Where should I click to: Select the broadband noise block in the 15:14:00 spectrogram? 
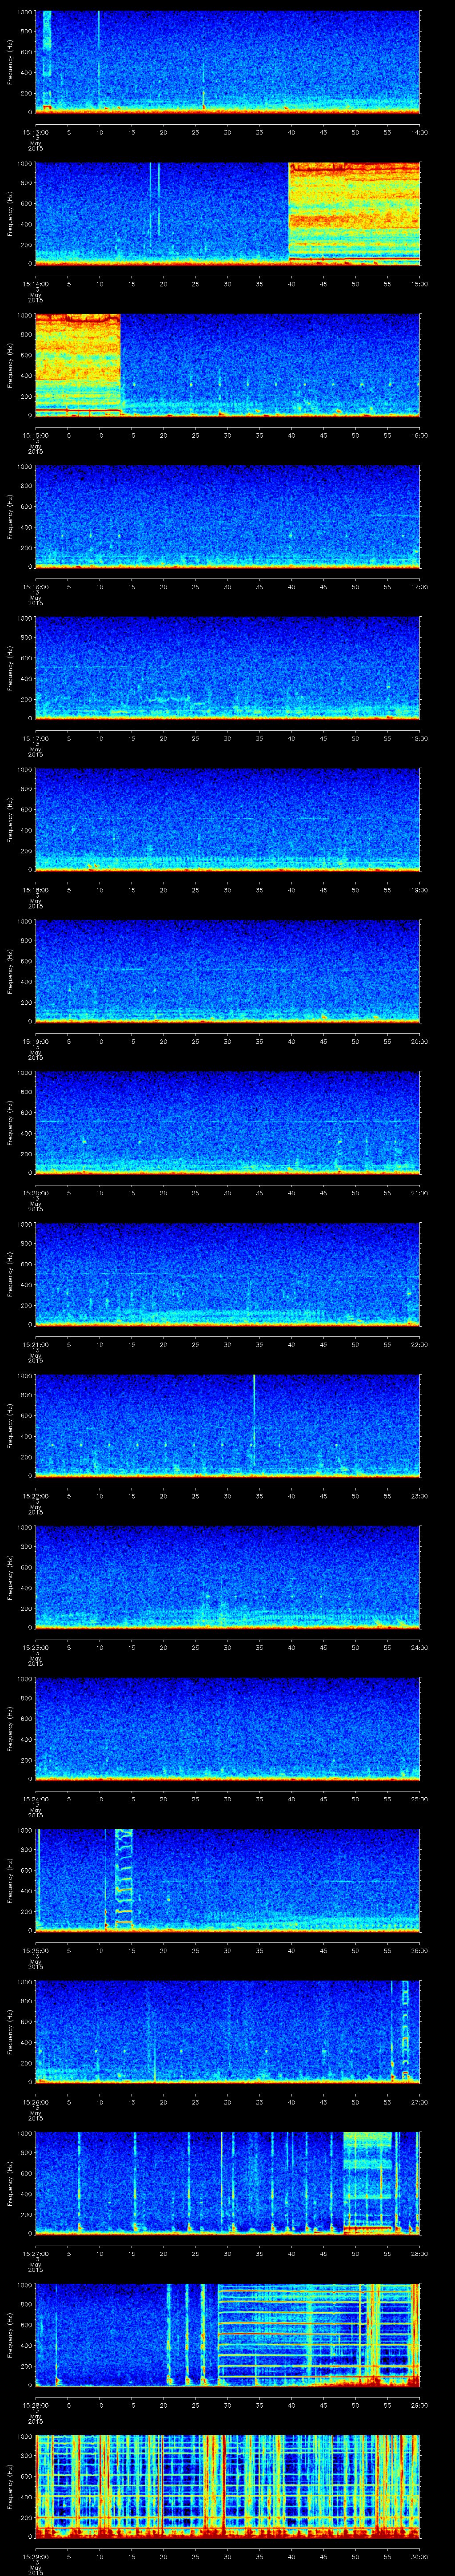click(x=354, y=213)
